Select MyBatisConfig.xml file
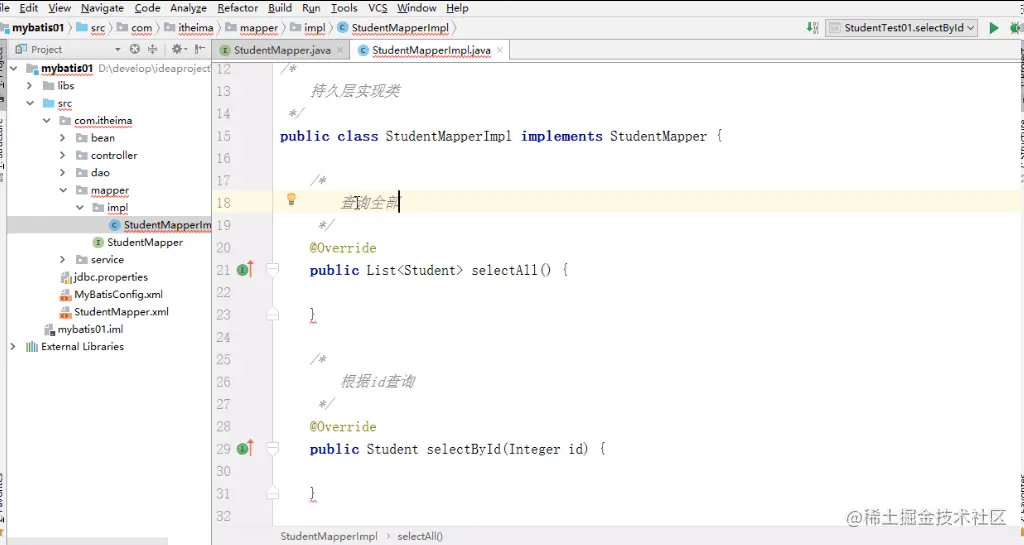Viewport: 1024px width, 545px height. point(111,294)
